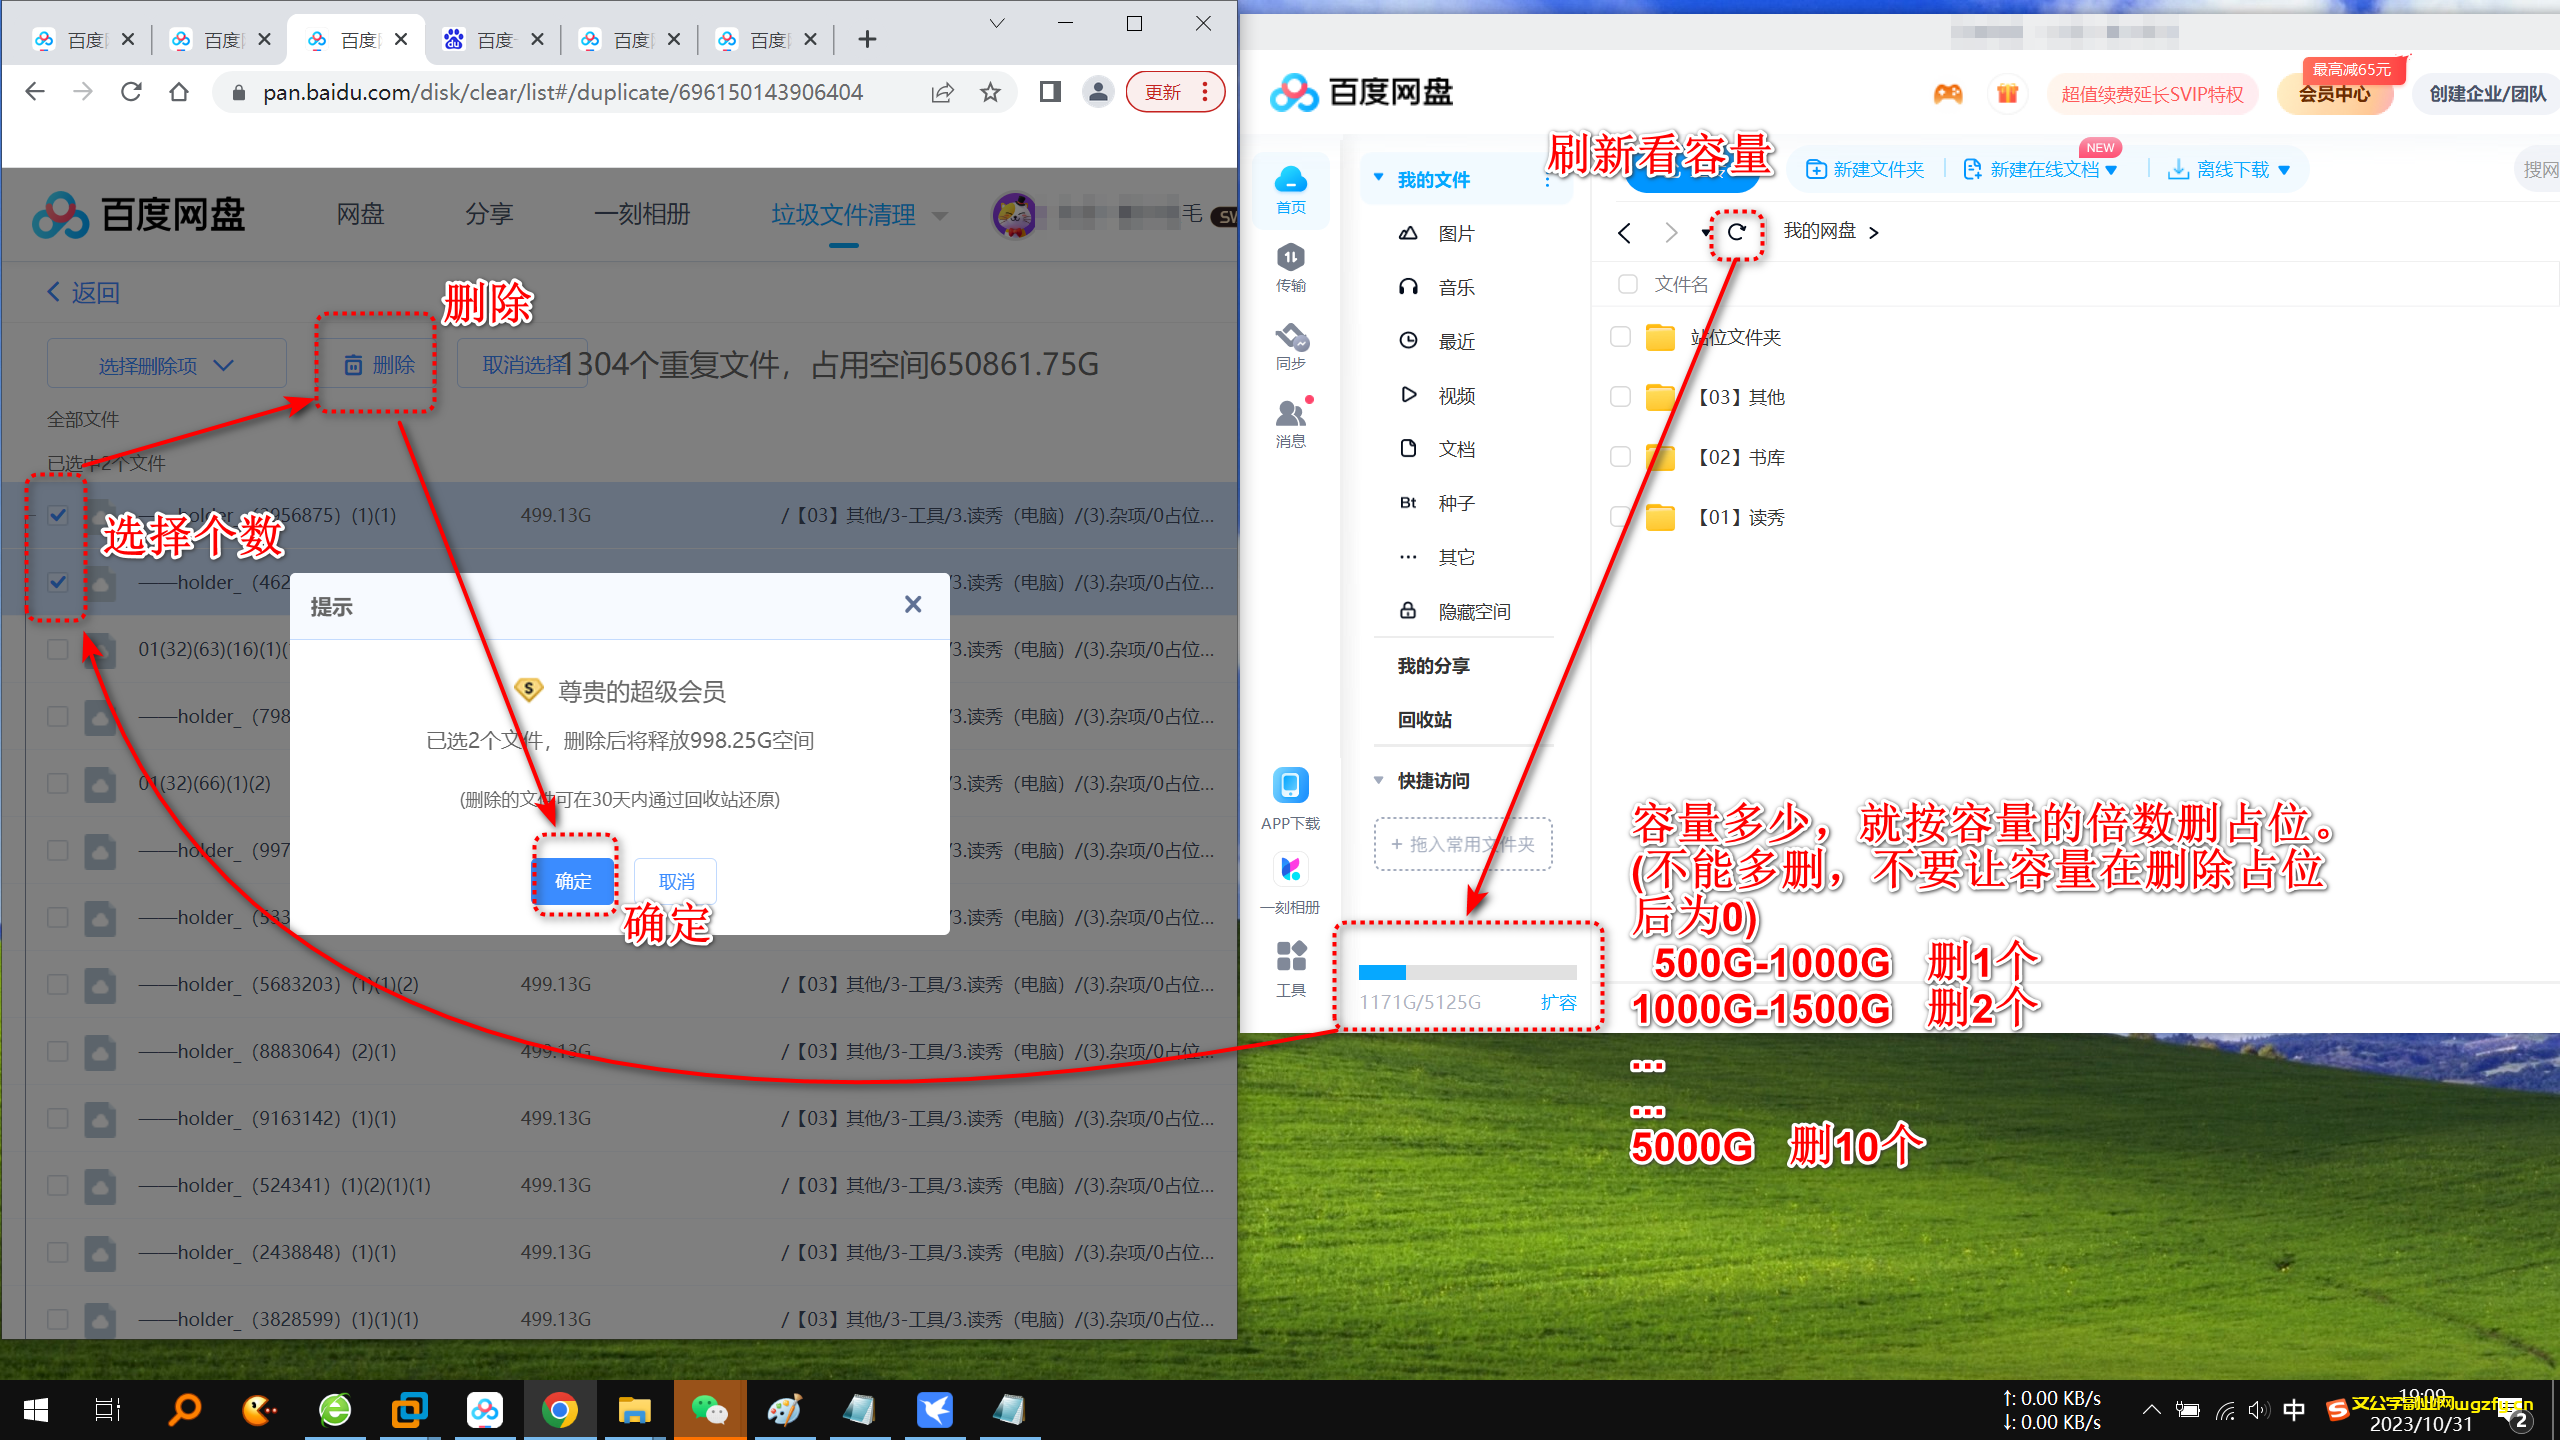Click the 扩容 link by storage bar
The image size is (2560, 1440).
tap(1558, 1002)
